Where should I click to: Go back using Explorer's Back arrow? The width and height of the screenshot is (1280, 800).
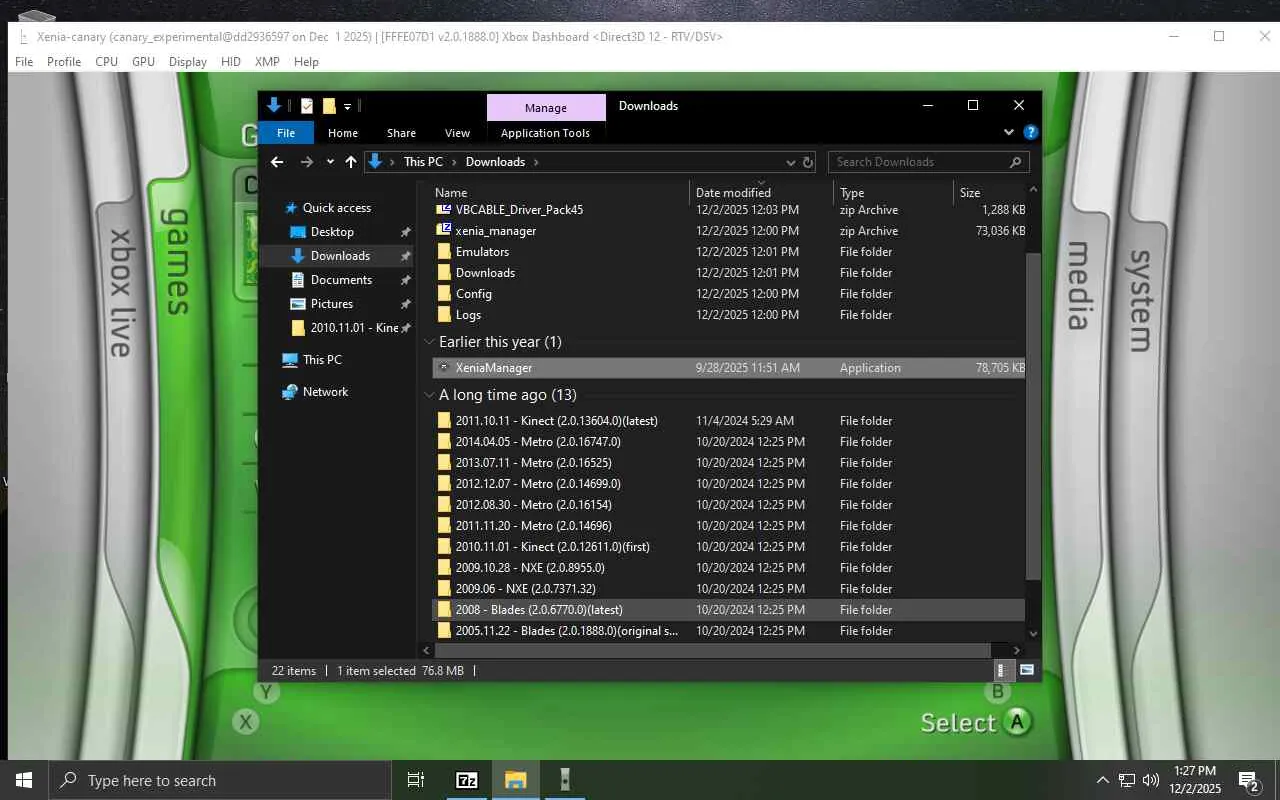click(277, 162)
